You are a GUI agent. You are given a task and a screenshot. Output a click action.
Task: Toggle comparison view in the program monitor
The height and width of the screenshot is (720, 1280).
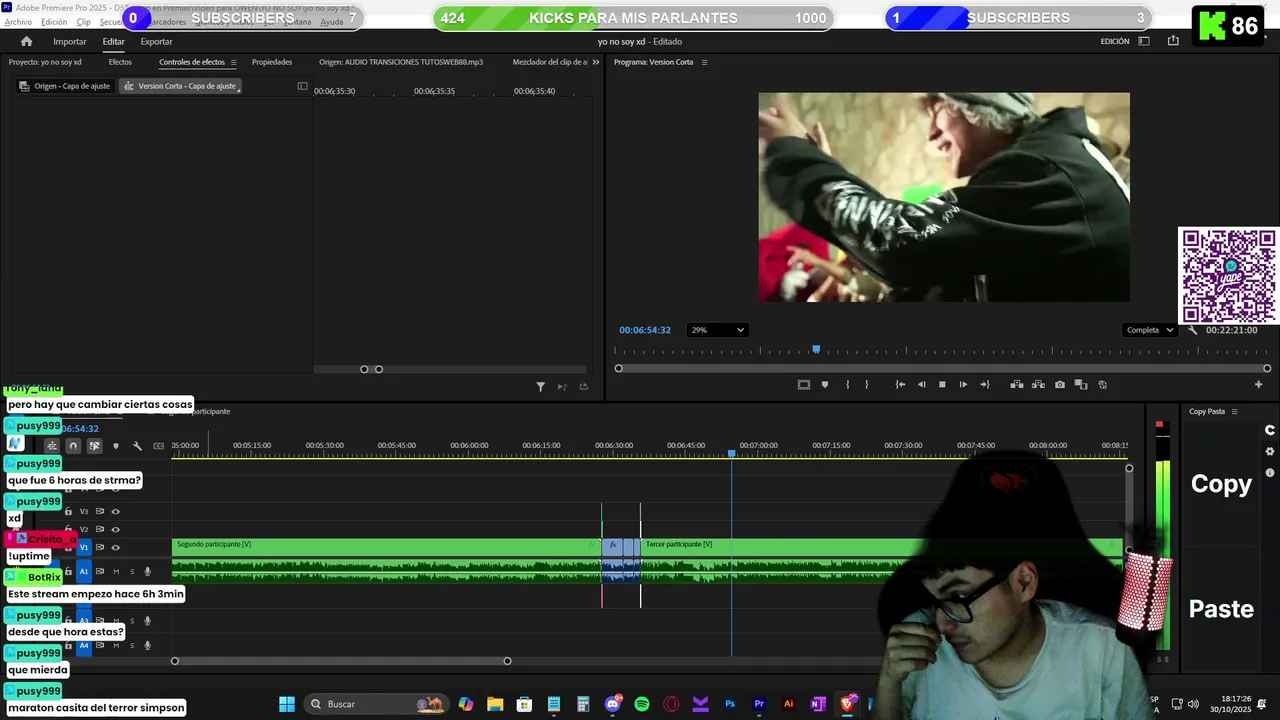(x=1081, y=384)
